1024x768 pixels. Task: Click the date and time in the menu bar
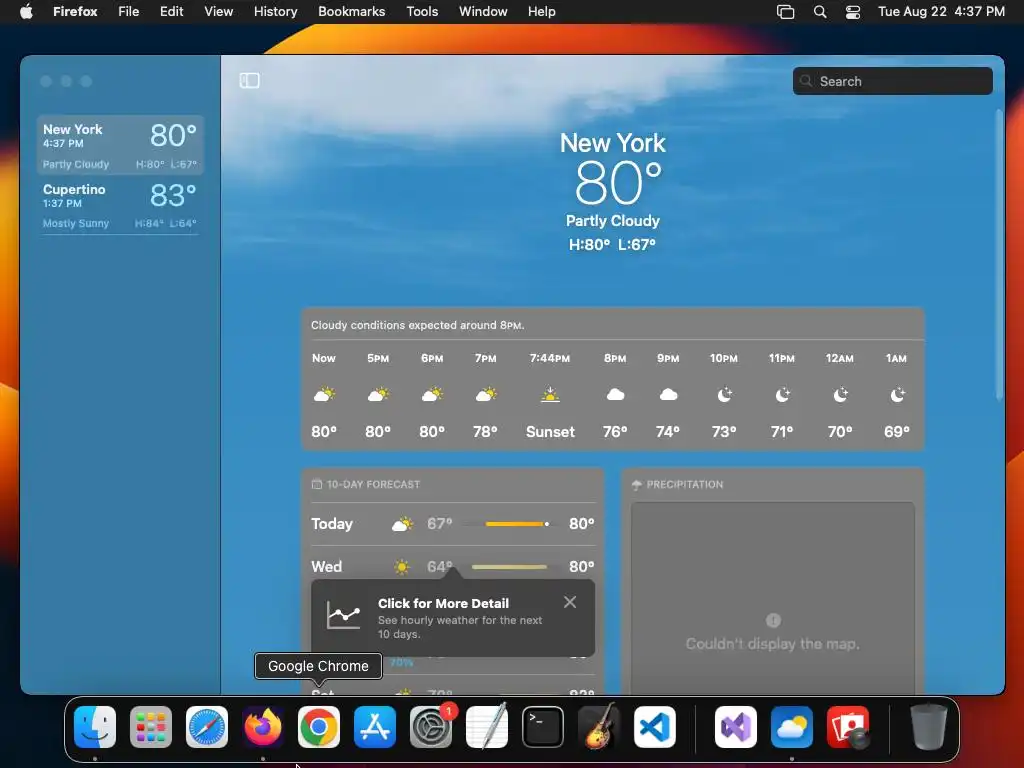[x=941, y=11]
